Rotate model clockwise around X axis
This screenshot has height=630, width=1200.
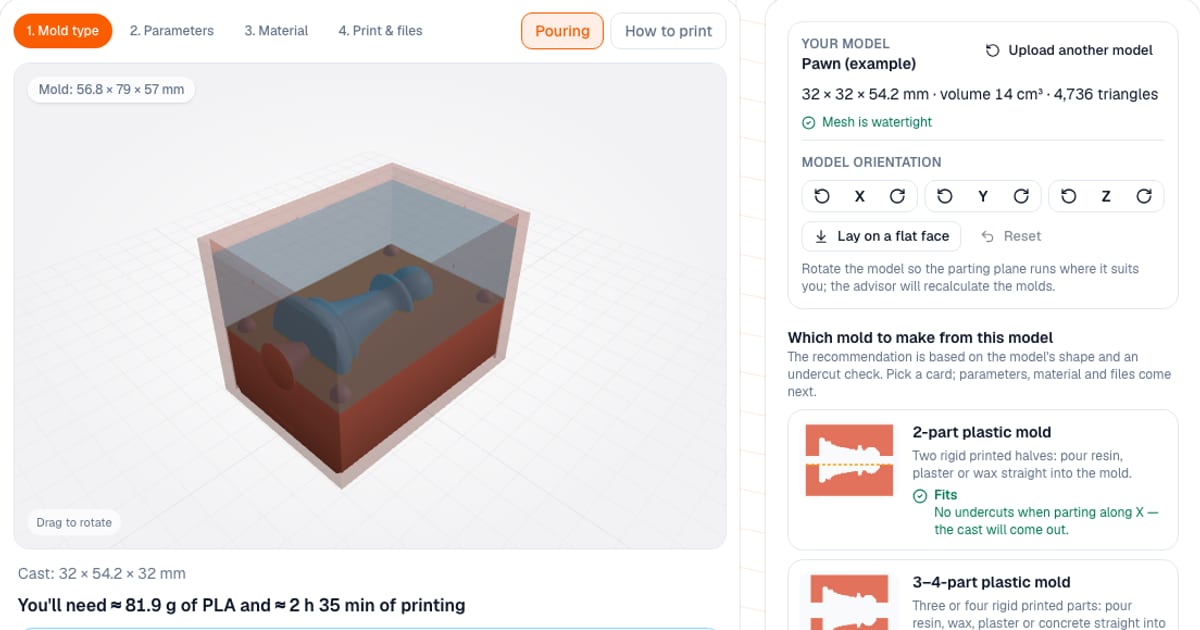(x=897, y=196)
